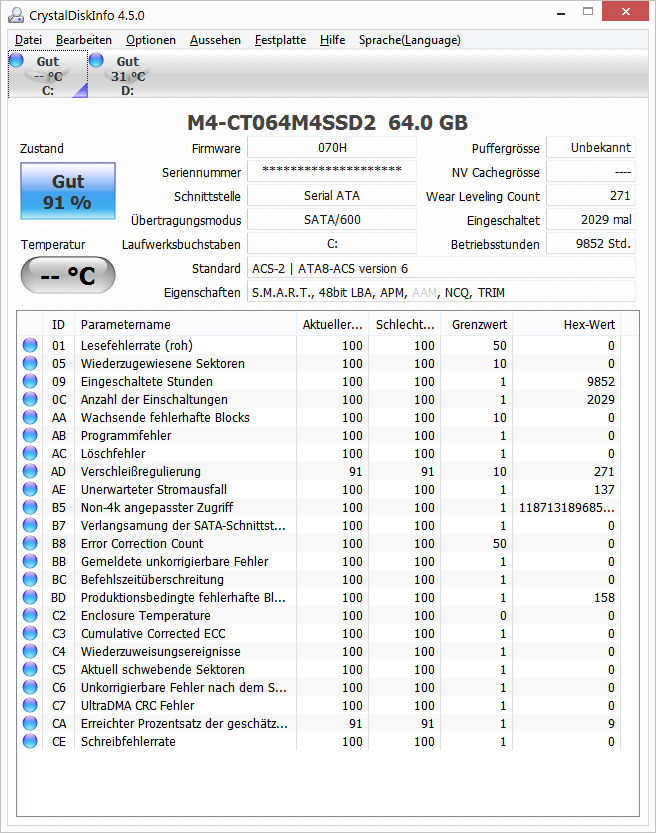Click the status orb for Wachsende fehlerhafte Blocks

click(30, 418)
